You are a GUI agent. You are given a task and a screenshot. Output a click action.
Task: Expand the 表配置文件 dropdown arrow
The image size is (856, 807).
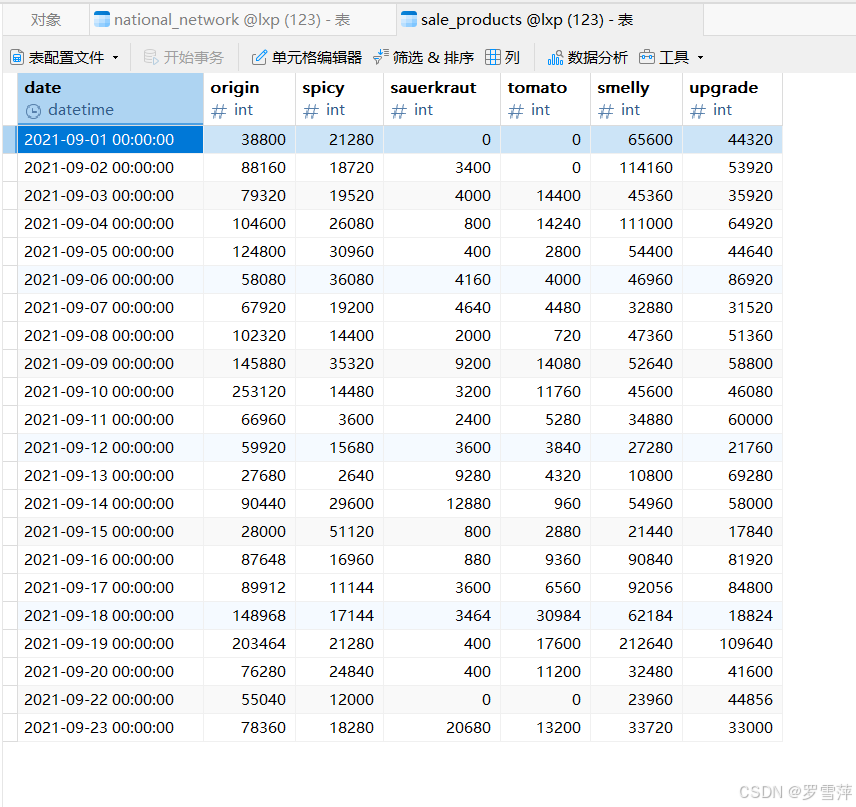point(115,57)
